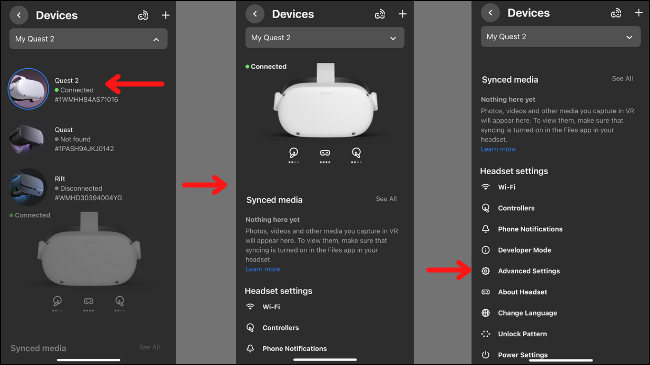Add a device with the plus icon in the left panel
Image resolution: width=650 pixels, height=365 pixels.
tap(165, 15)
